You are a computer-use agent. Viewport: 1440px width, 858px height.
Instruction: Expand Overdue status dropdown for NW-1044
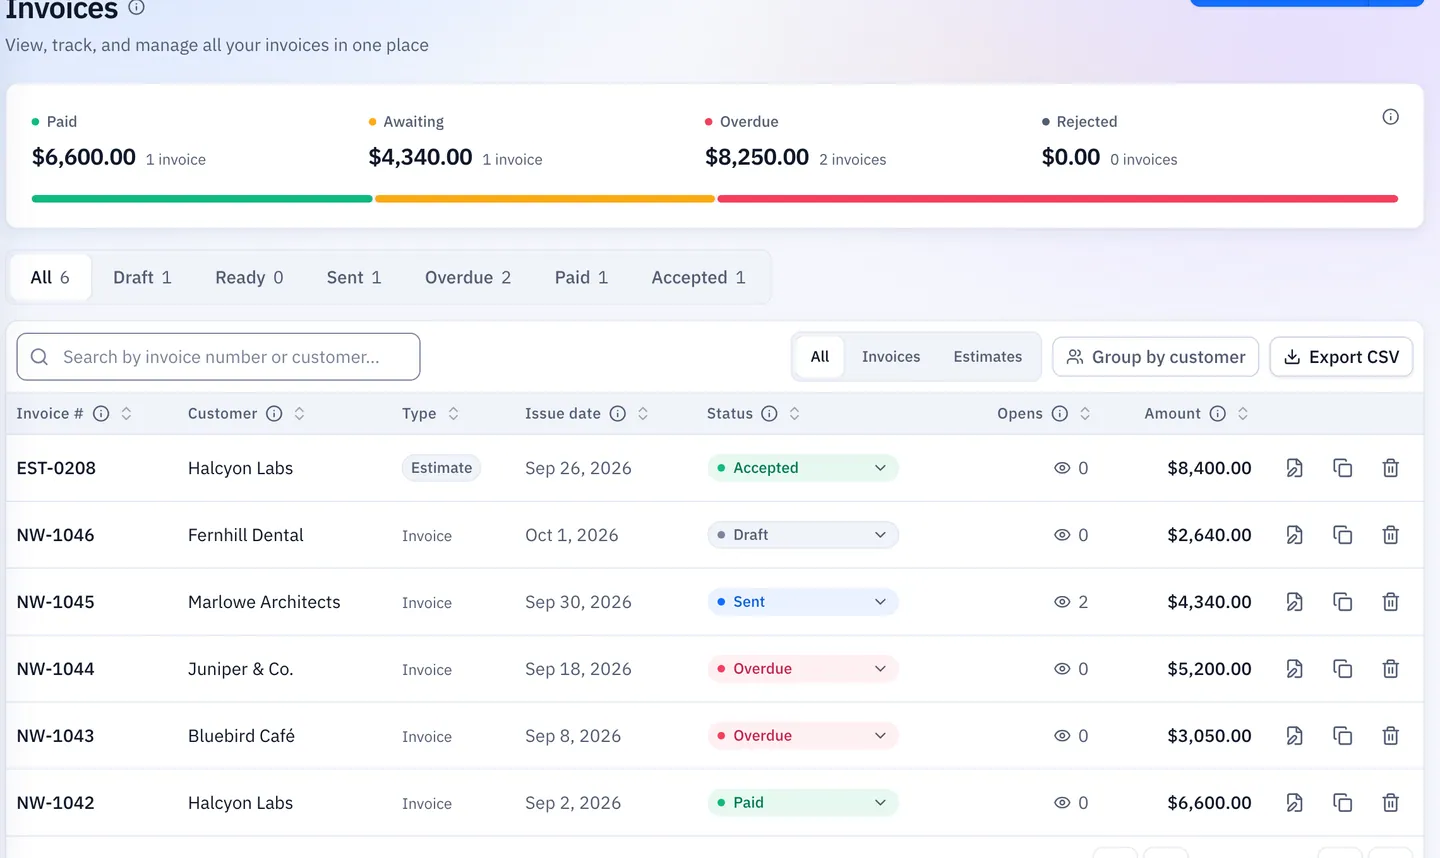point(803,669)
